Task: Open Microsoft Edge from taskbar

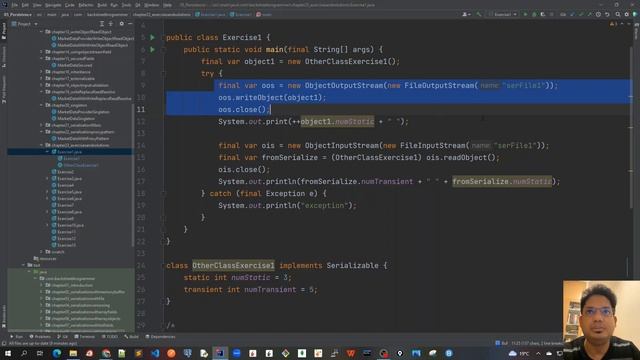Action: (x=57, y=353)
